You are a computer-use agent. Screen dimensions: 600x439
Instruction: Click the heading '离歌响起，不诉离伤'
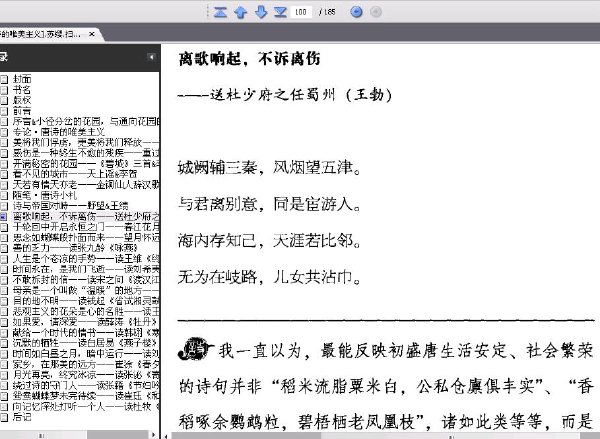point(249,59)
